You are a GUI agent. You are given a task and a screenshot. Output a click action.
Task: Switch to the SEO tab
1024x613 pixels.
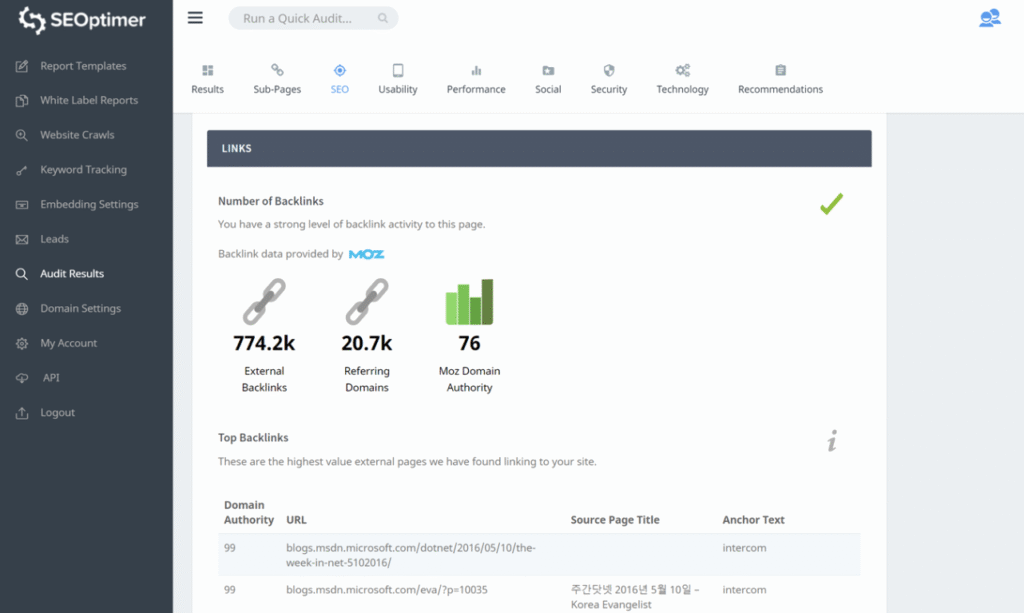click(339, 71)
